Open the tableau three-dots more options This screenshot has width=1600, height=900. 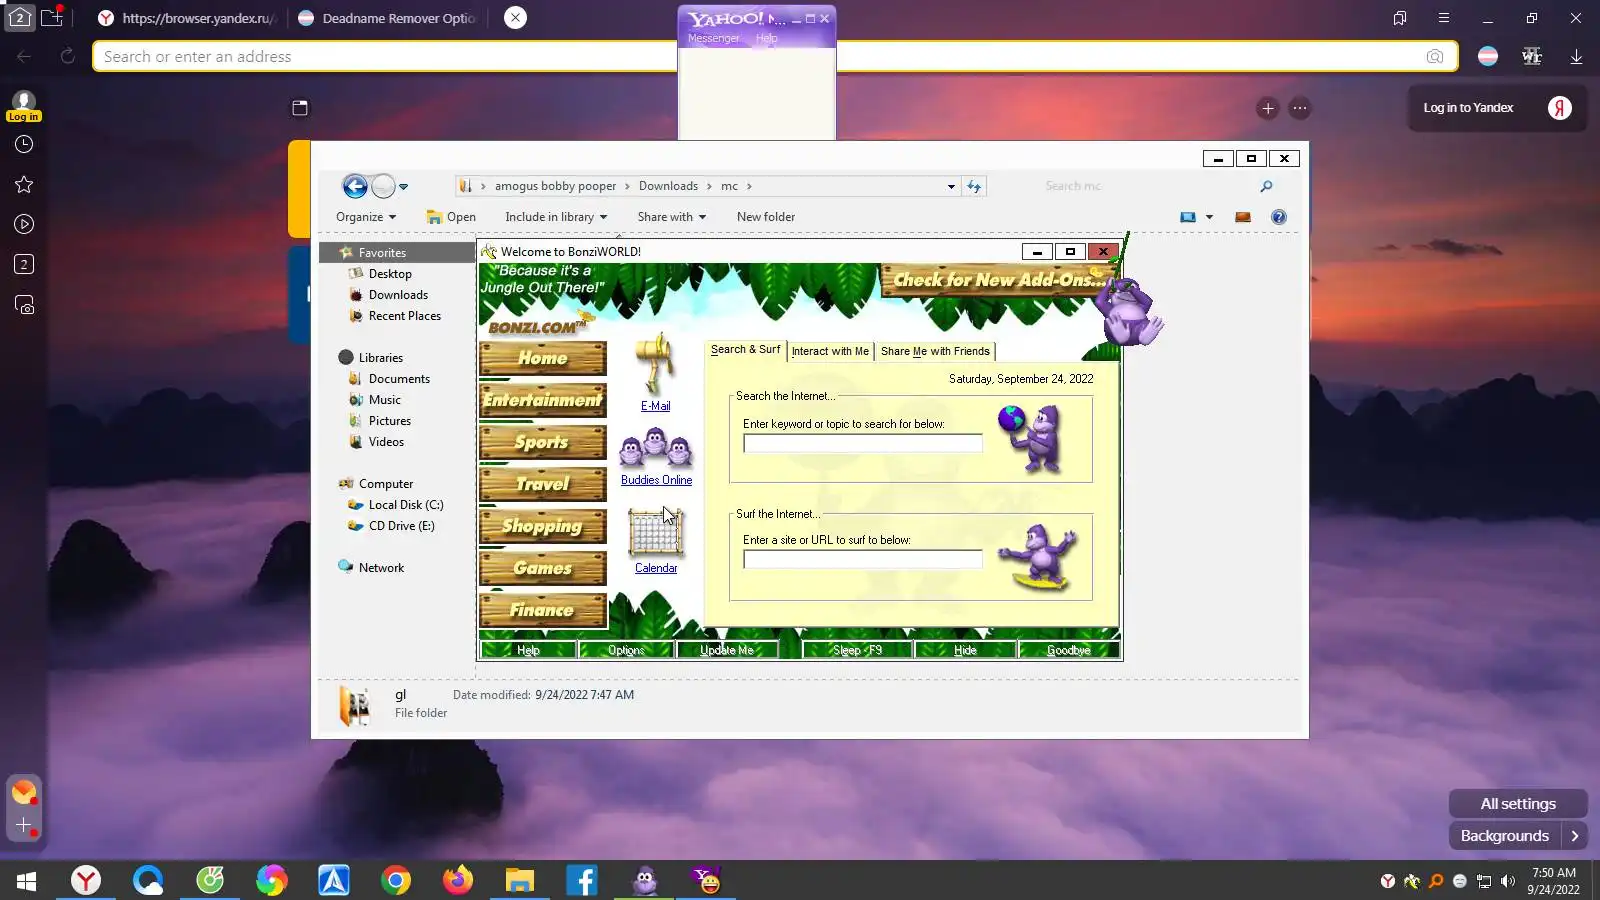click(x=1300, y=108)
